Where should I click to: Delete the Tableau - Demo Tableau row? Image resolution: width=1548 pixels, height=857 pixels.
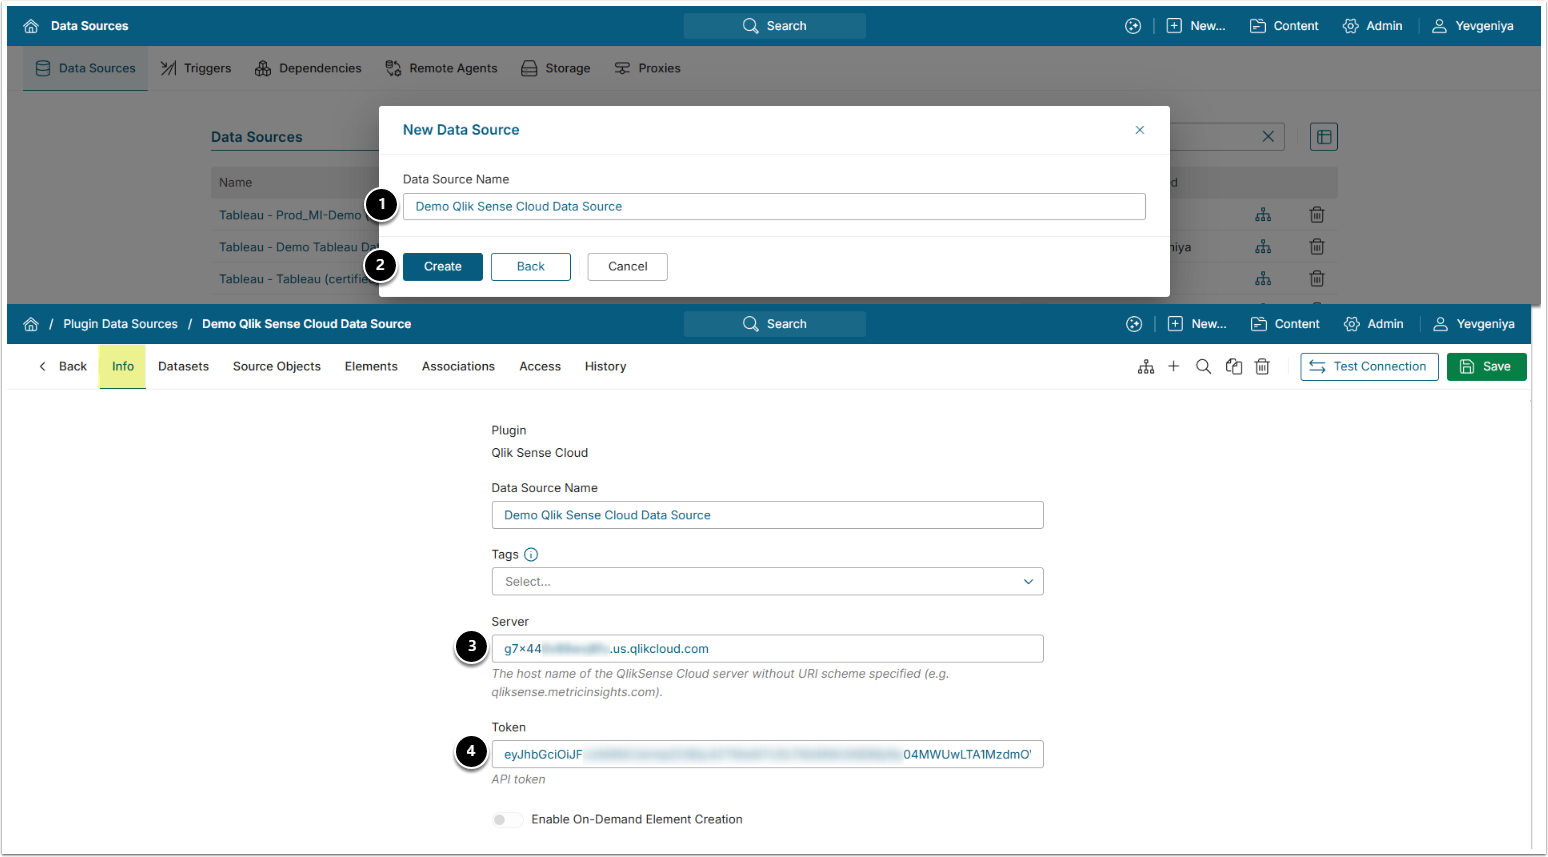click(1317, 247)
